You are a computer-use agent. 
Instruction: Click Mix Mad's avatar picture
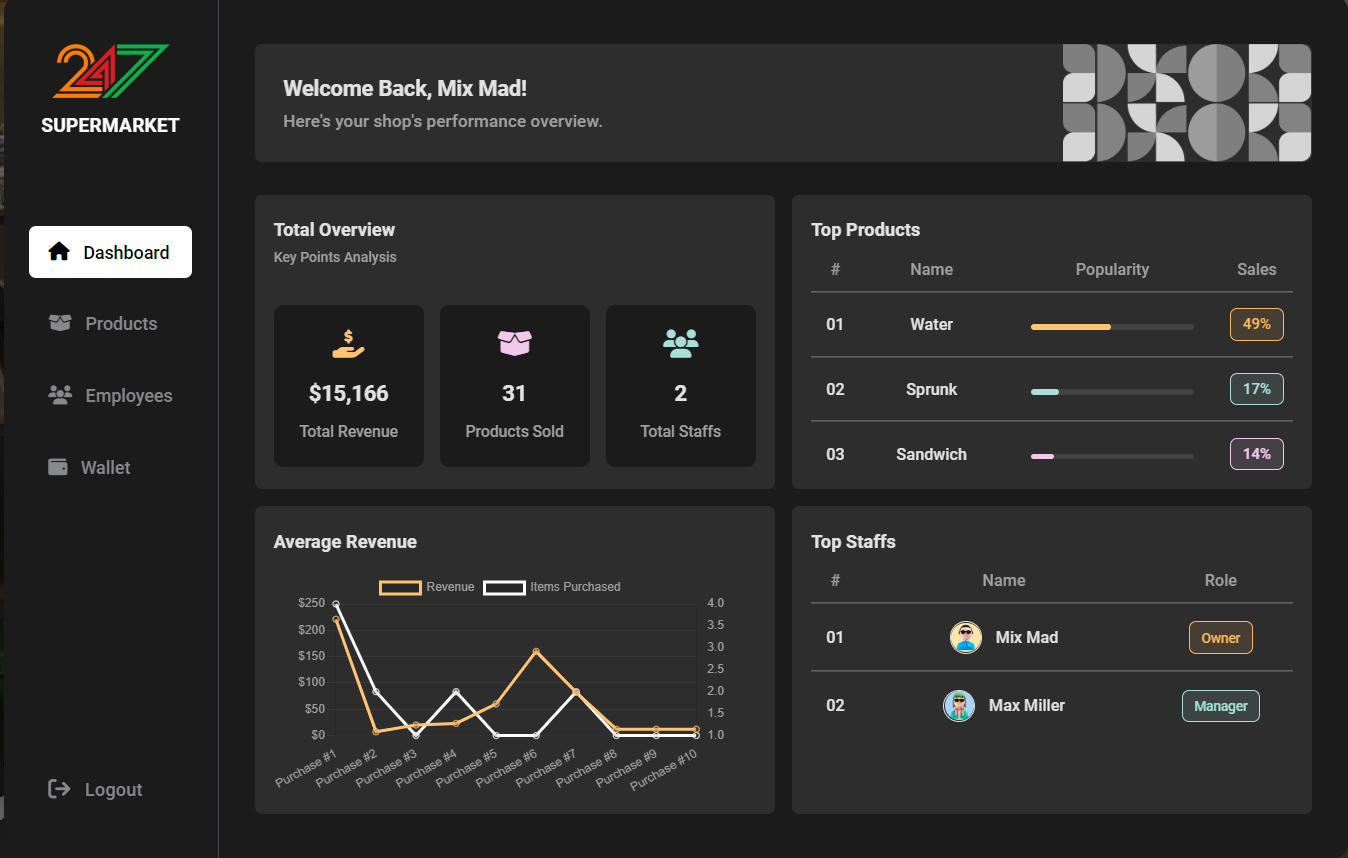(966, 638)
